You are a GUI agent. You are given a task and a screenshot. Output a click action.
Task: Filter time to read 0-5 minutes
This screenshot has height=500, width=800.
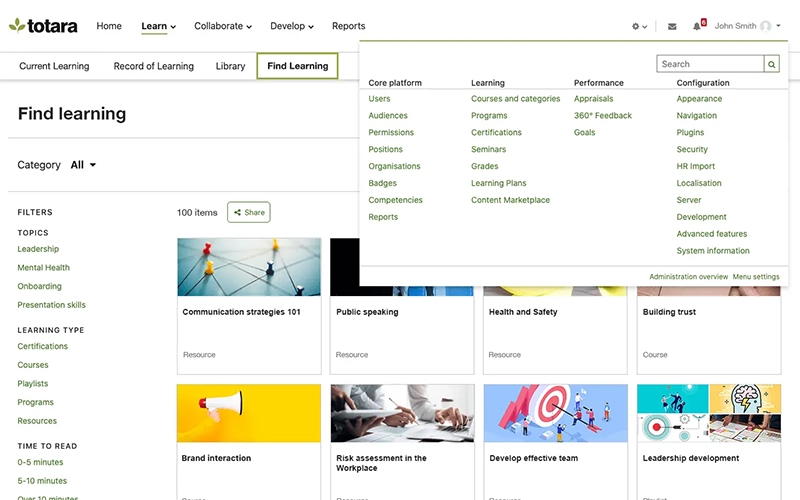pyautogui.click(x=40, y=462)
